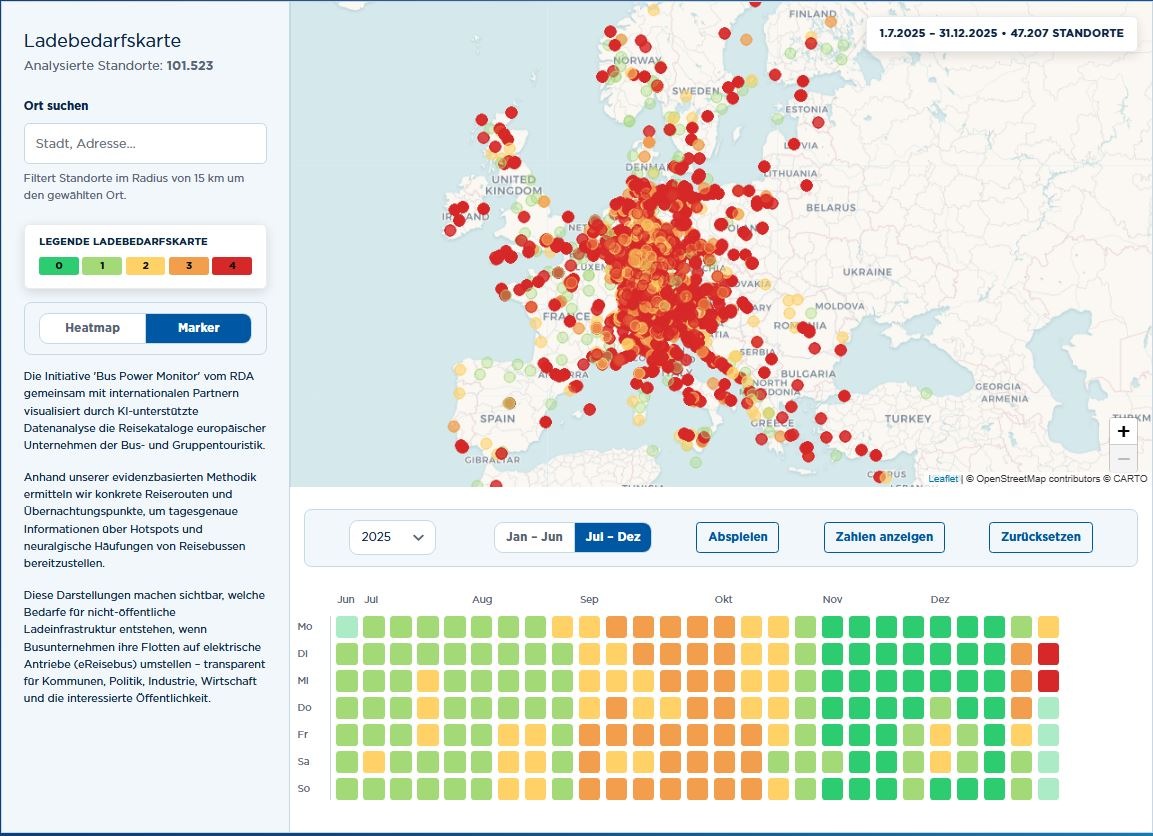
Task: Click legend level 0 green swatch
Action: coord(59,266)
